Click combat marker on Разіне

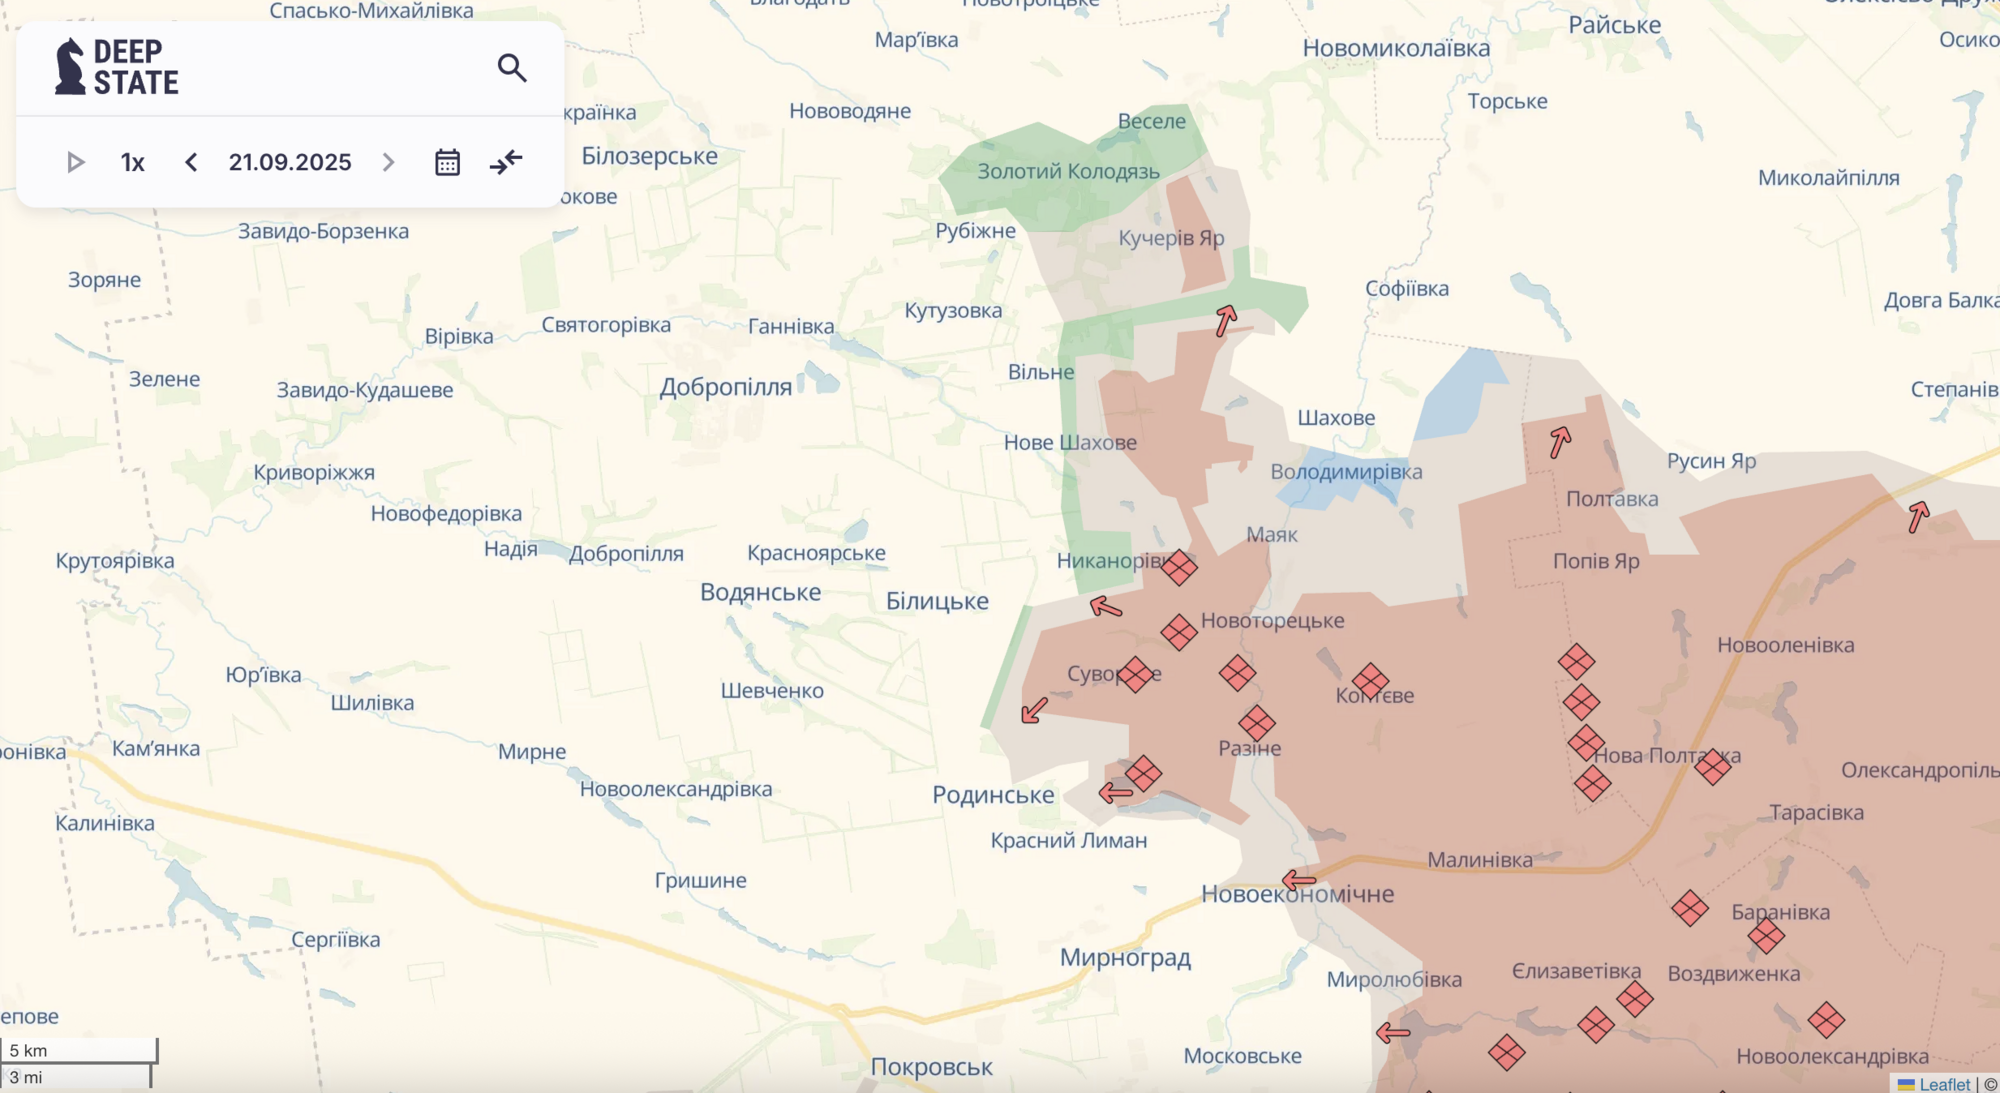(1256, 723)
